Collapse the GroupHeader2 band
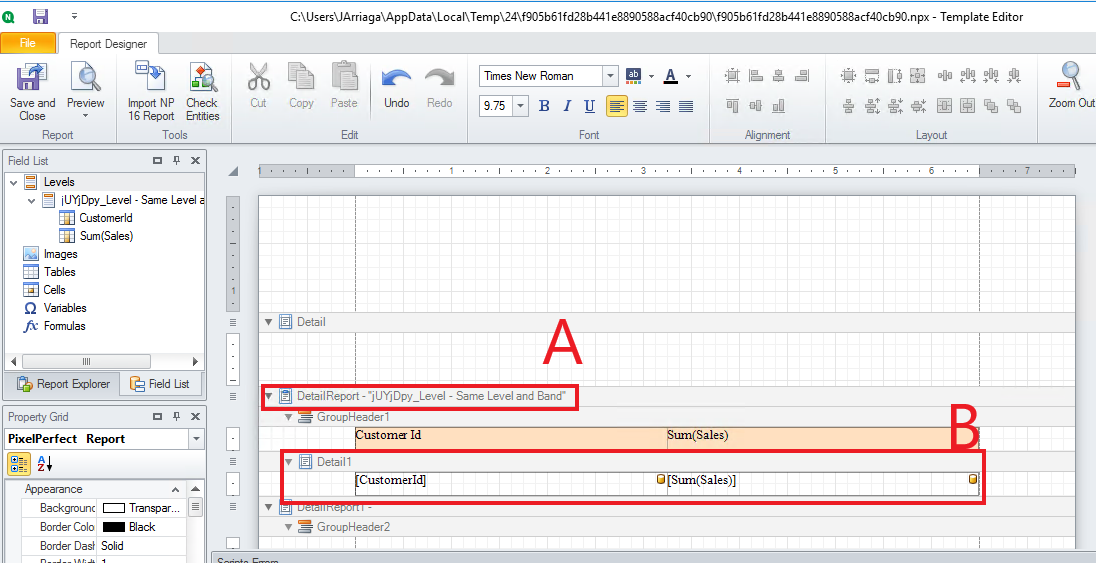 [288, 526]
